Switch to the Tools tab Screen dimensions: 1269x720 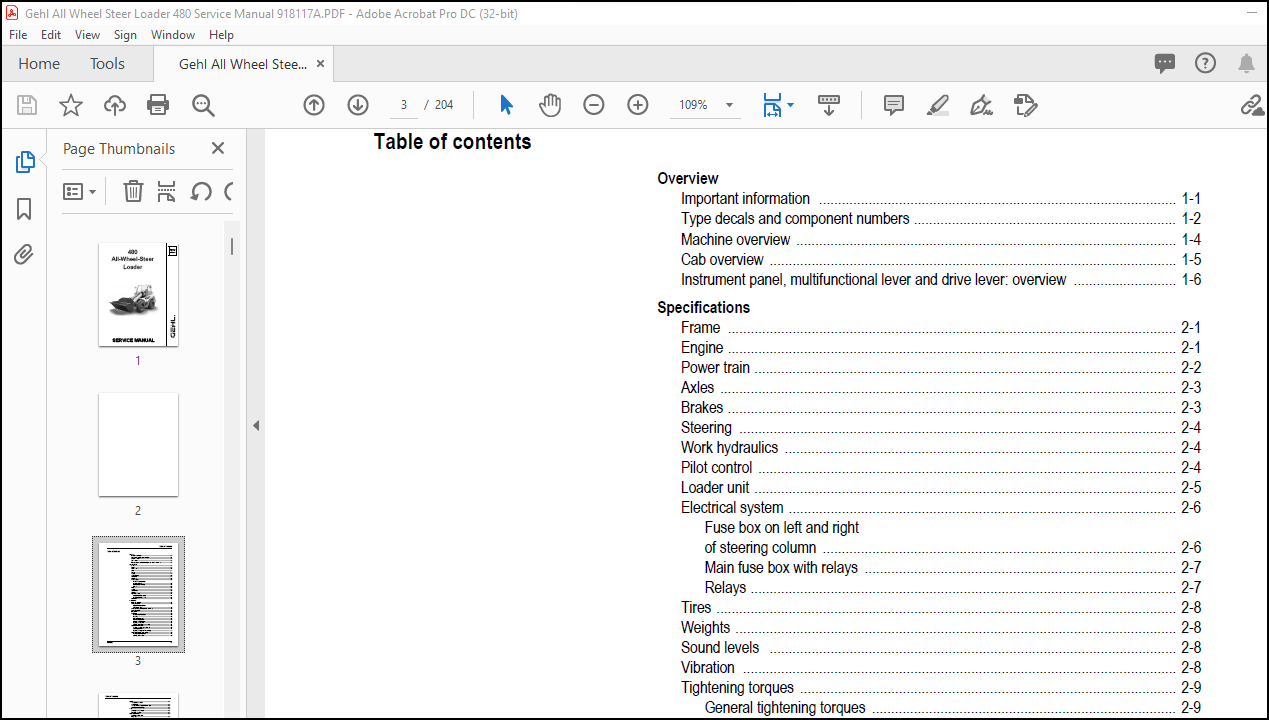point(107,63)
